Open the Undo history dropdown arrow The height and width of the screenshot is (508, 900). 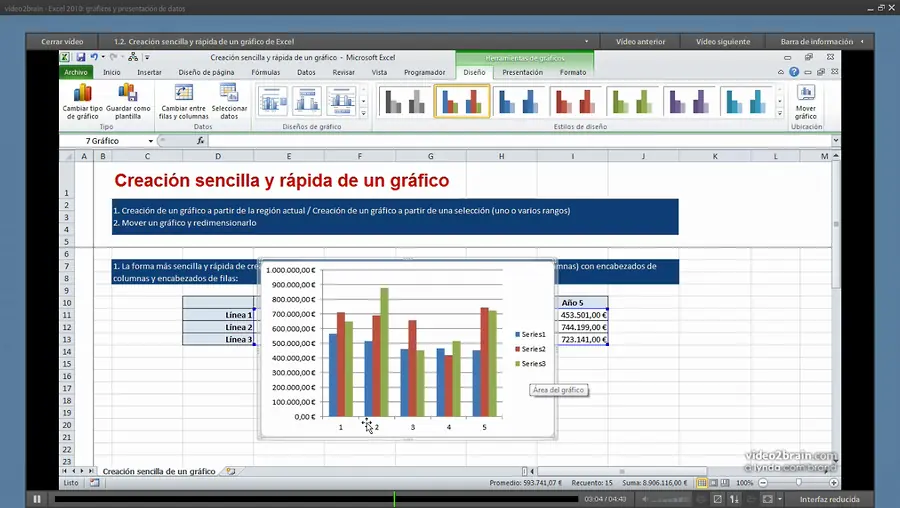[103, 57]
